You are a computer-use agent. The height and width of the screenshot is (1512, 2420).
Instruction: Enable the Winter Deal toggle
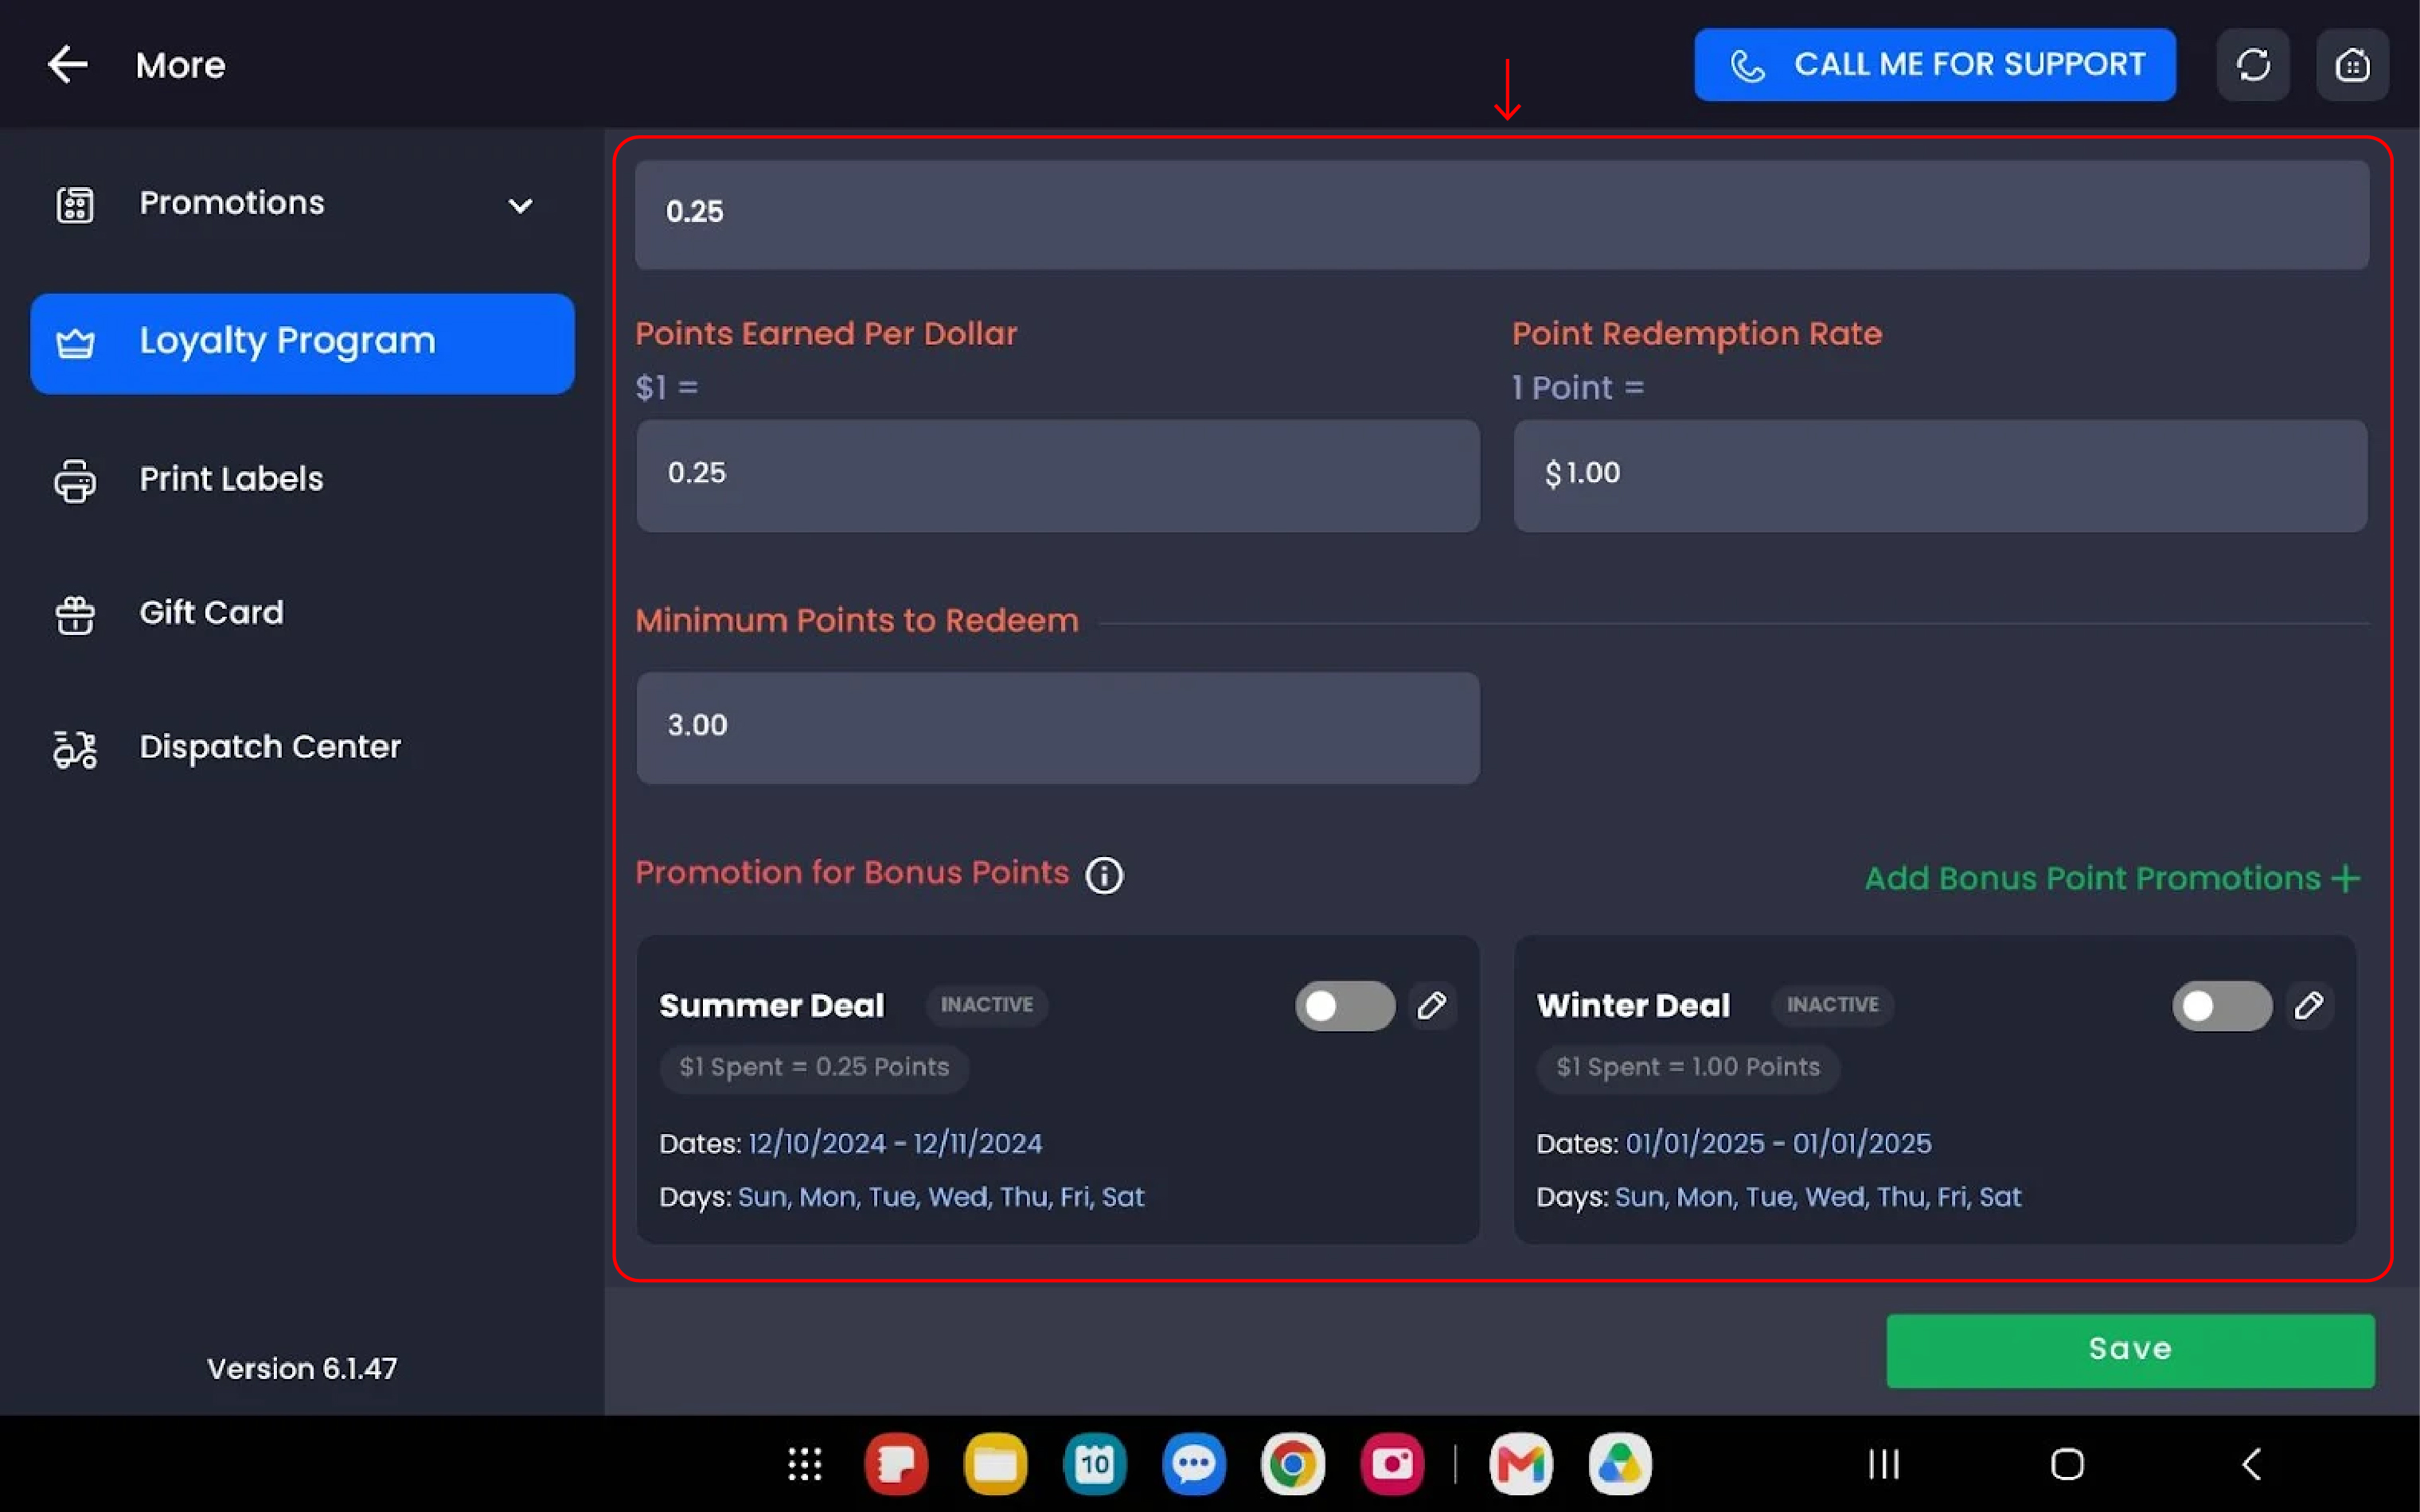click(2222, 1005)
